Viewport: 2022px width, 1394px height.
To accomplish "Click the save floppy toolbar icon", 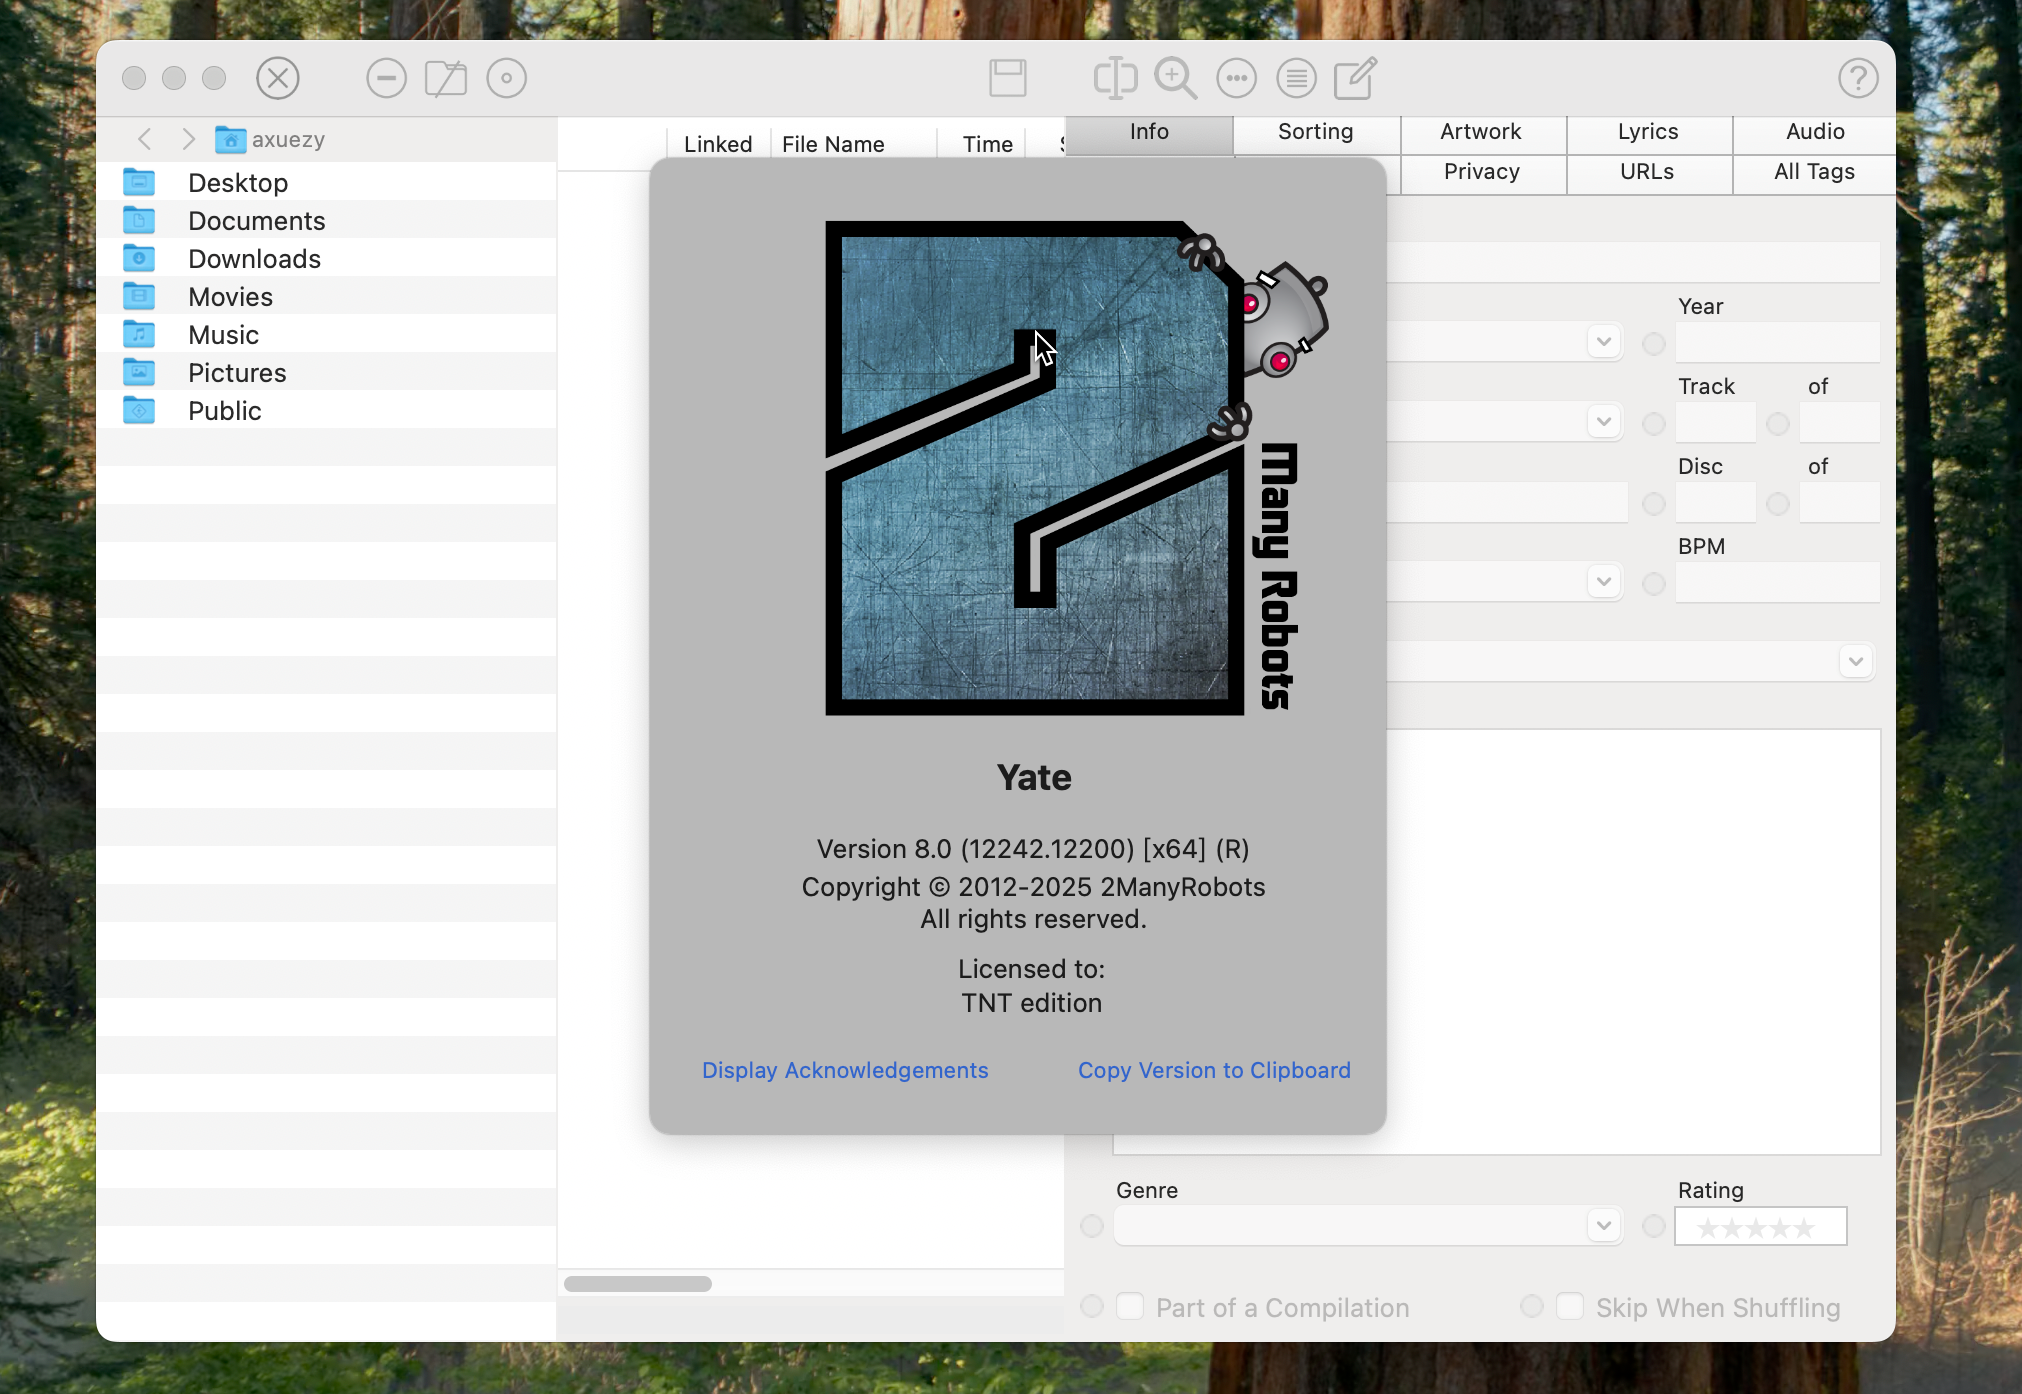I will pyautogui.click(x=1008, y=78).
